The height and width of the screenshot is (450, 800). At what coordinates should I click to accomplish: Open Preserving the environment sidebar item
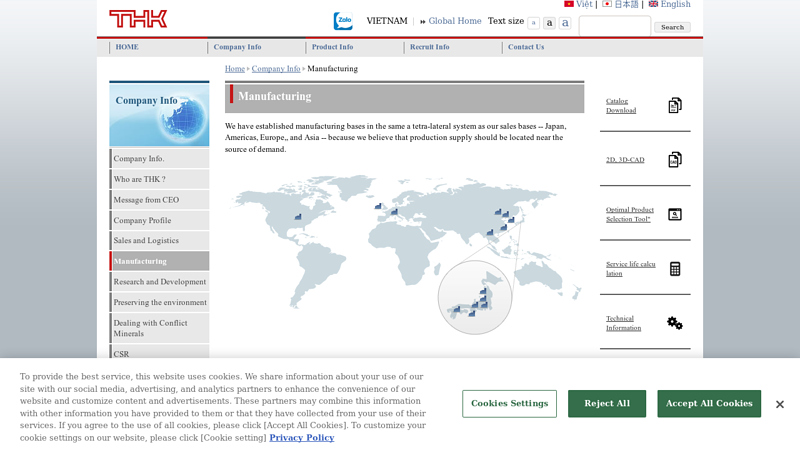tap(159, 303)
